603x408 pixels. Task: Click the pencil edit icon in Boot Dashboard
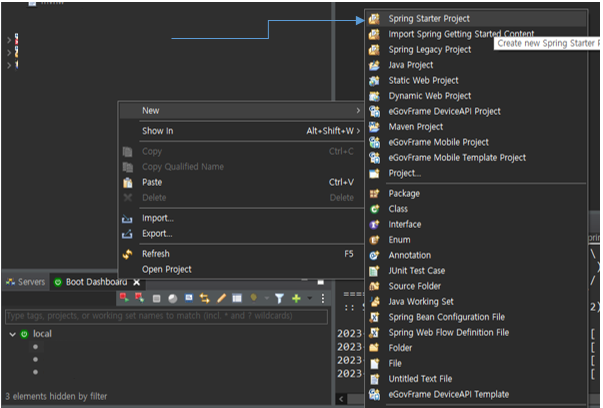(221, 298)
